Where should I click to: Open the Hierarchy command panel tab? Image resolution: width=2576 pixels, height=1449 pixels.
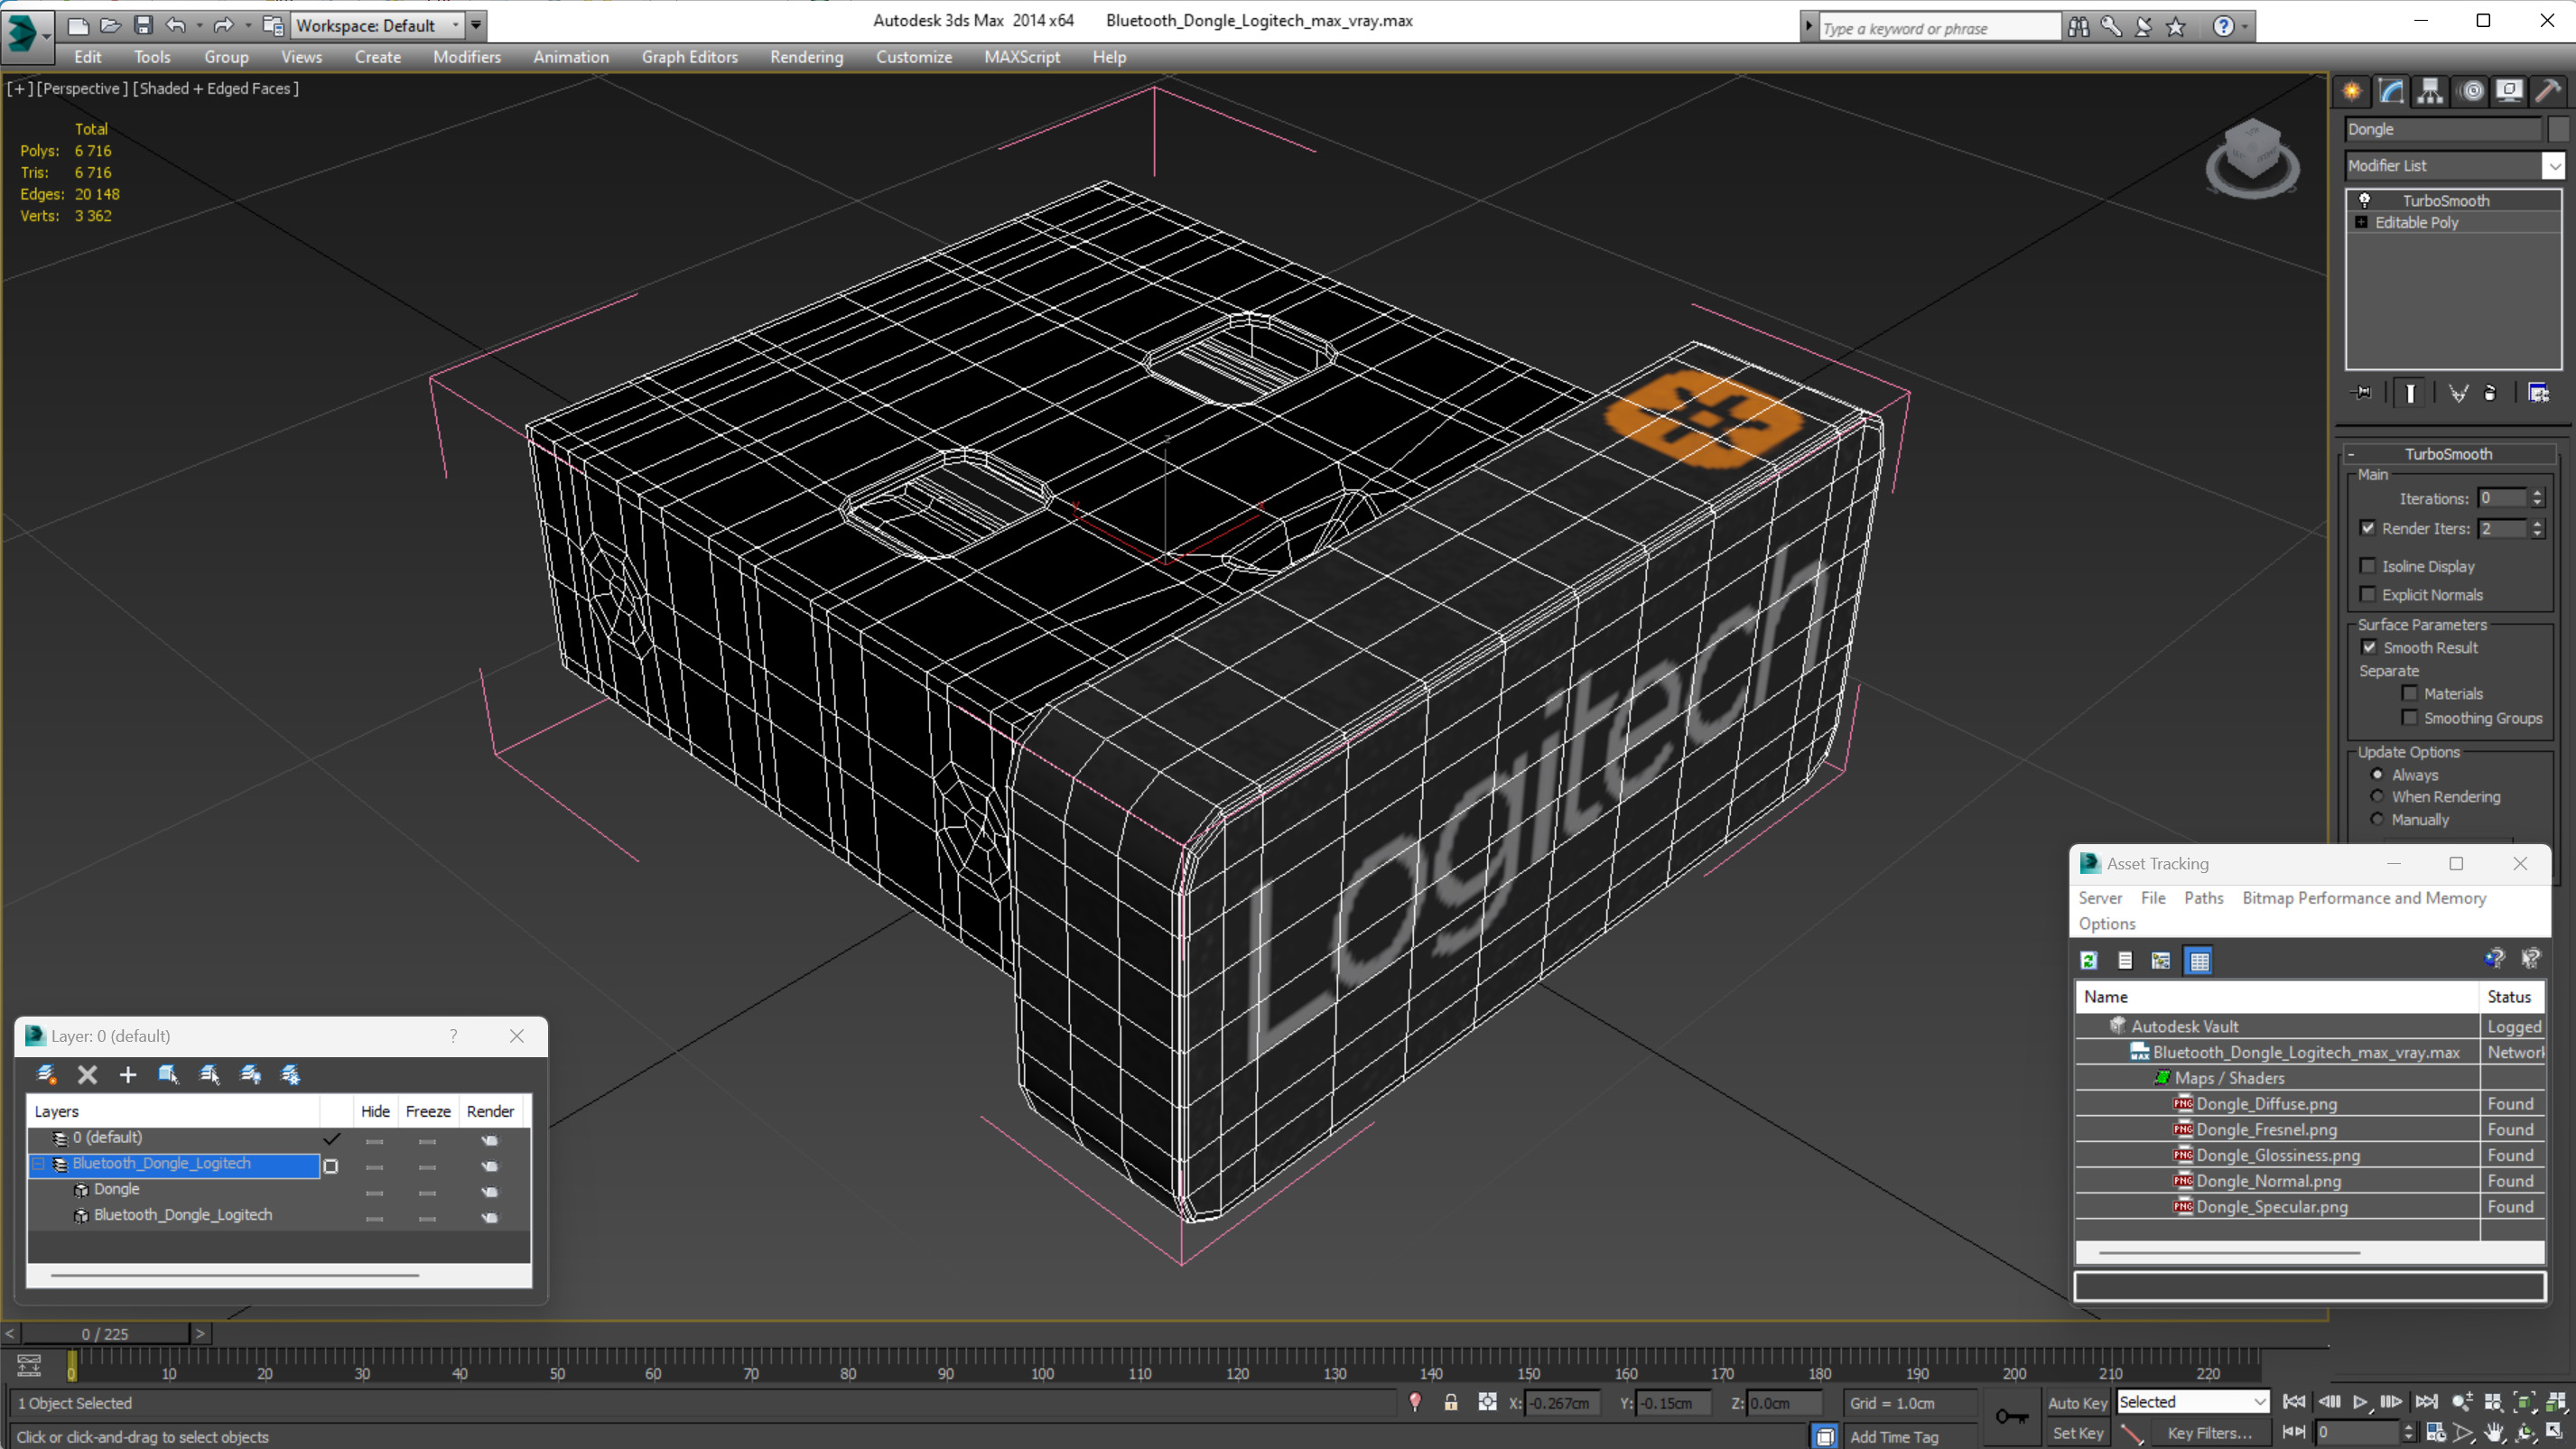2430,91
